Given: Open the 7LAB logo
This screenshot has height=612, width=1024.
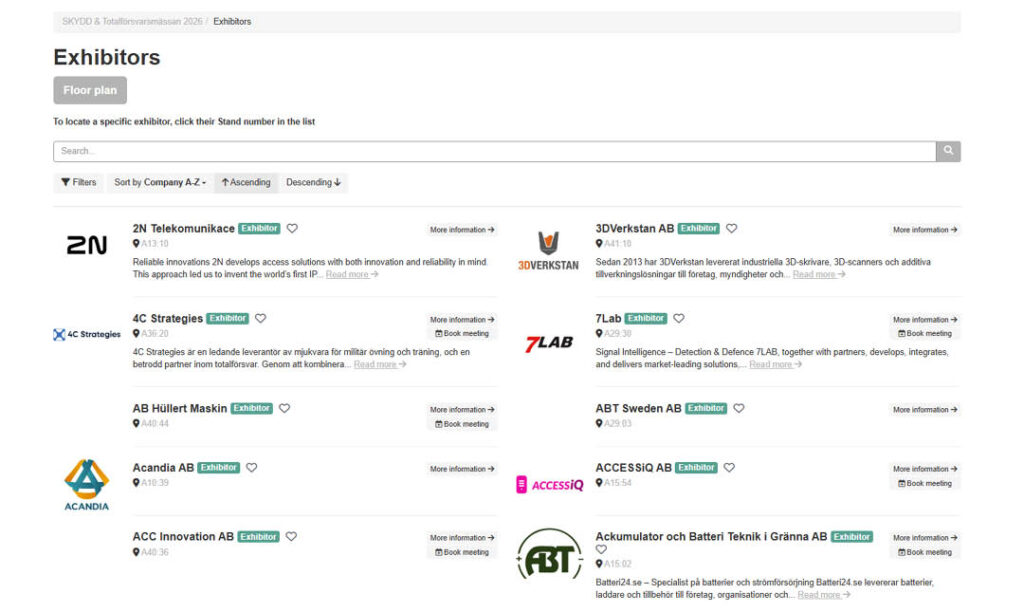Looking at the screenshot, I should pos(549,344).
